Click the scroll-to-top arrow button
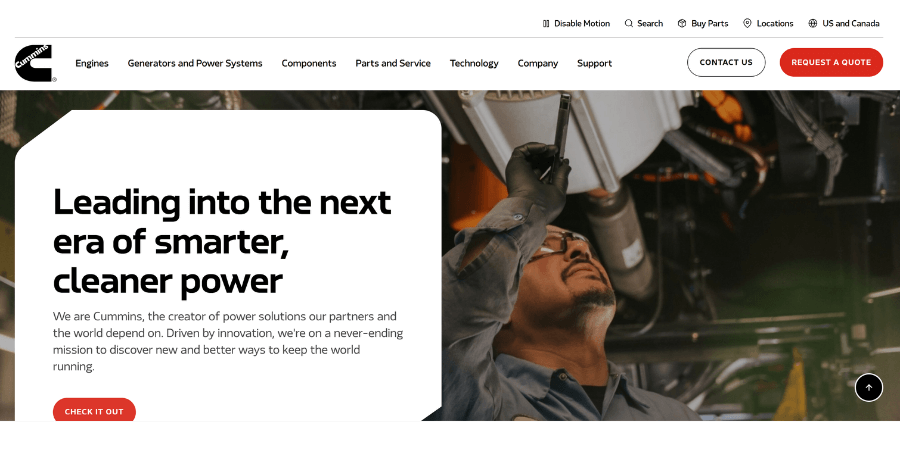The width and height of the screenshot is (900, 450). [868, 387]
